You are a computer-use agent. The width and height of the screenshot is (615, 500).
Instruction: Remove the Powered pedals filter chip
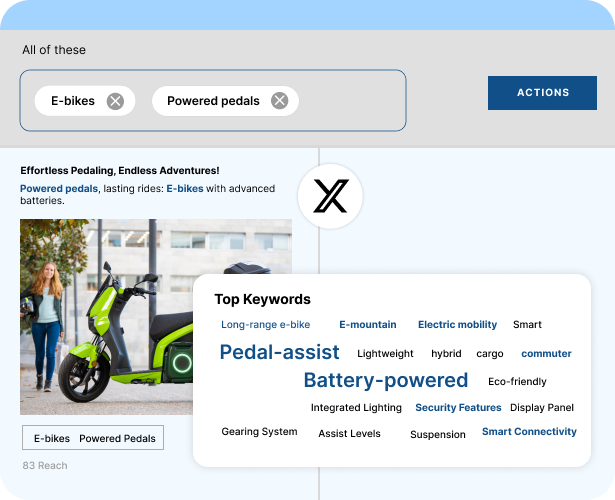tap(280, 101)
